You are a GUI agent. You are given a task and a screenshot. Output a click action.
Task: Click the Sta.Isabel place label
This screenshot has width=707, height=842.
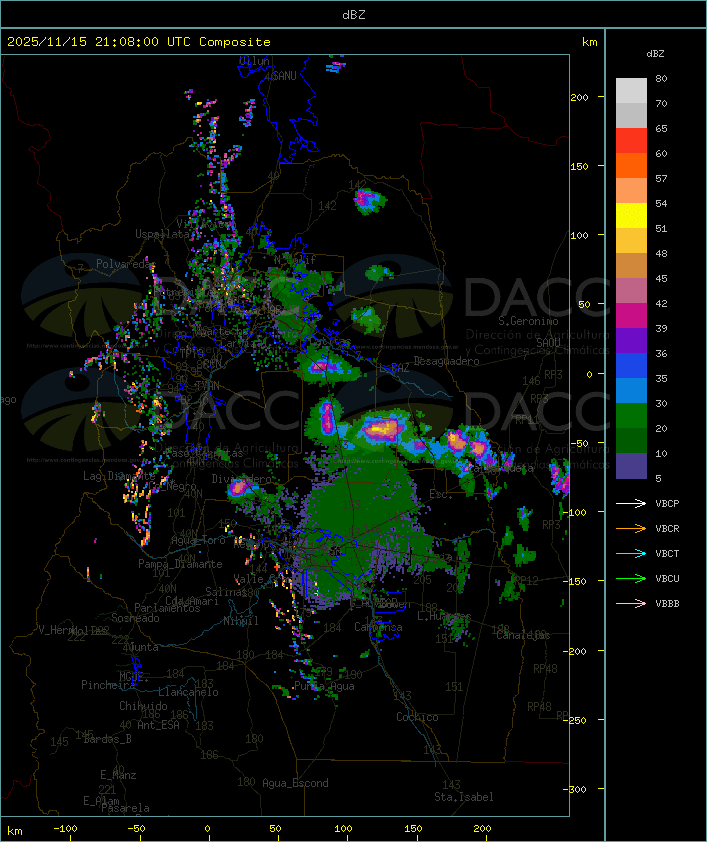[463, 797]
